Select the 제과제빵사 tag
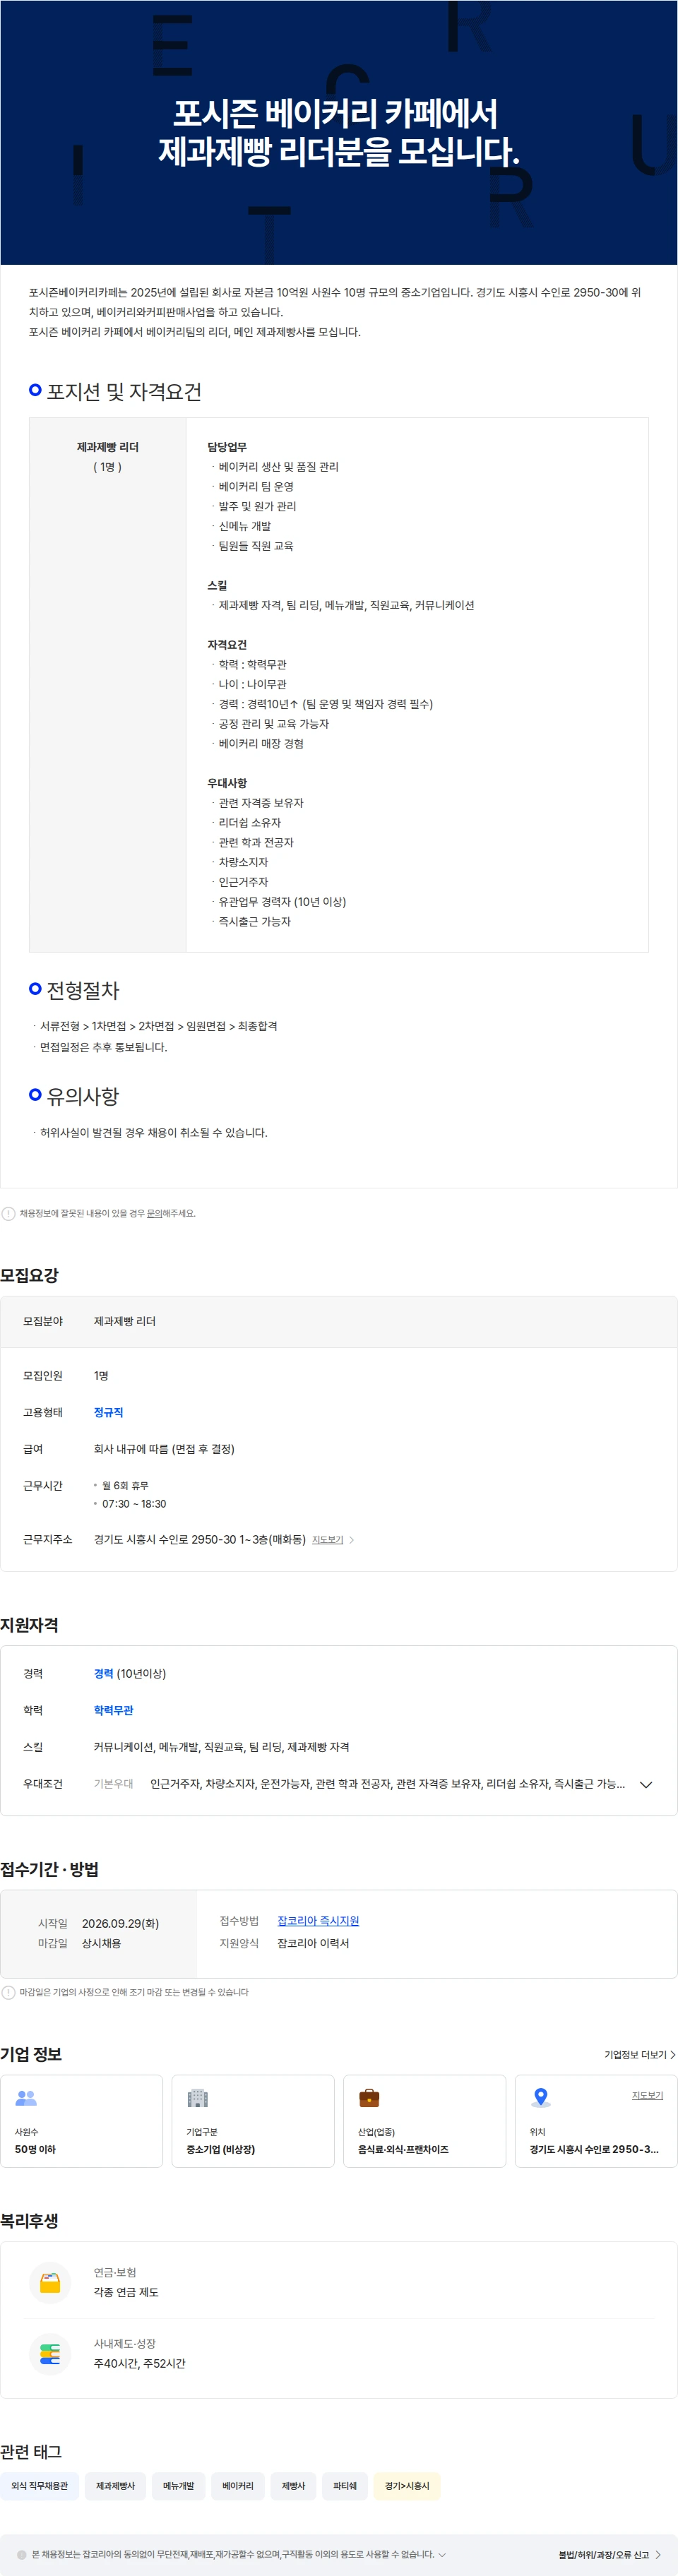678x2576 pixels. 115,2485
